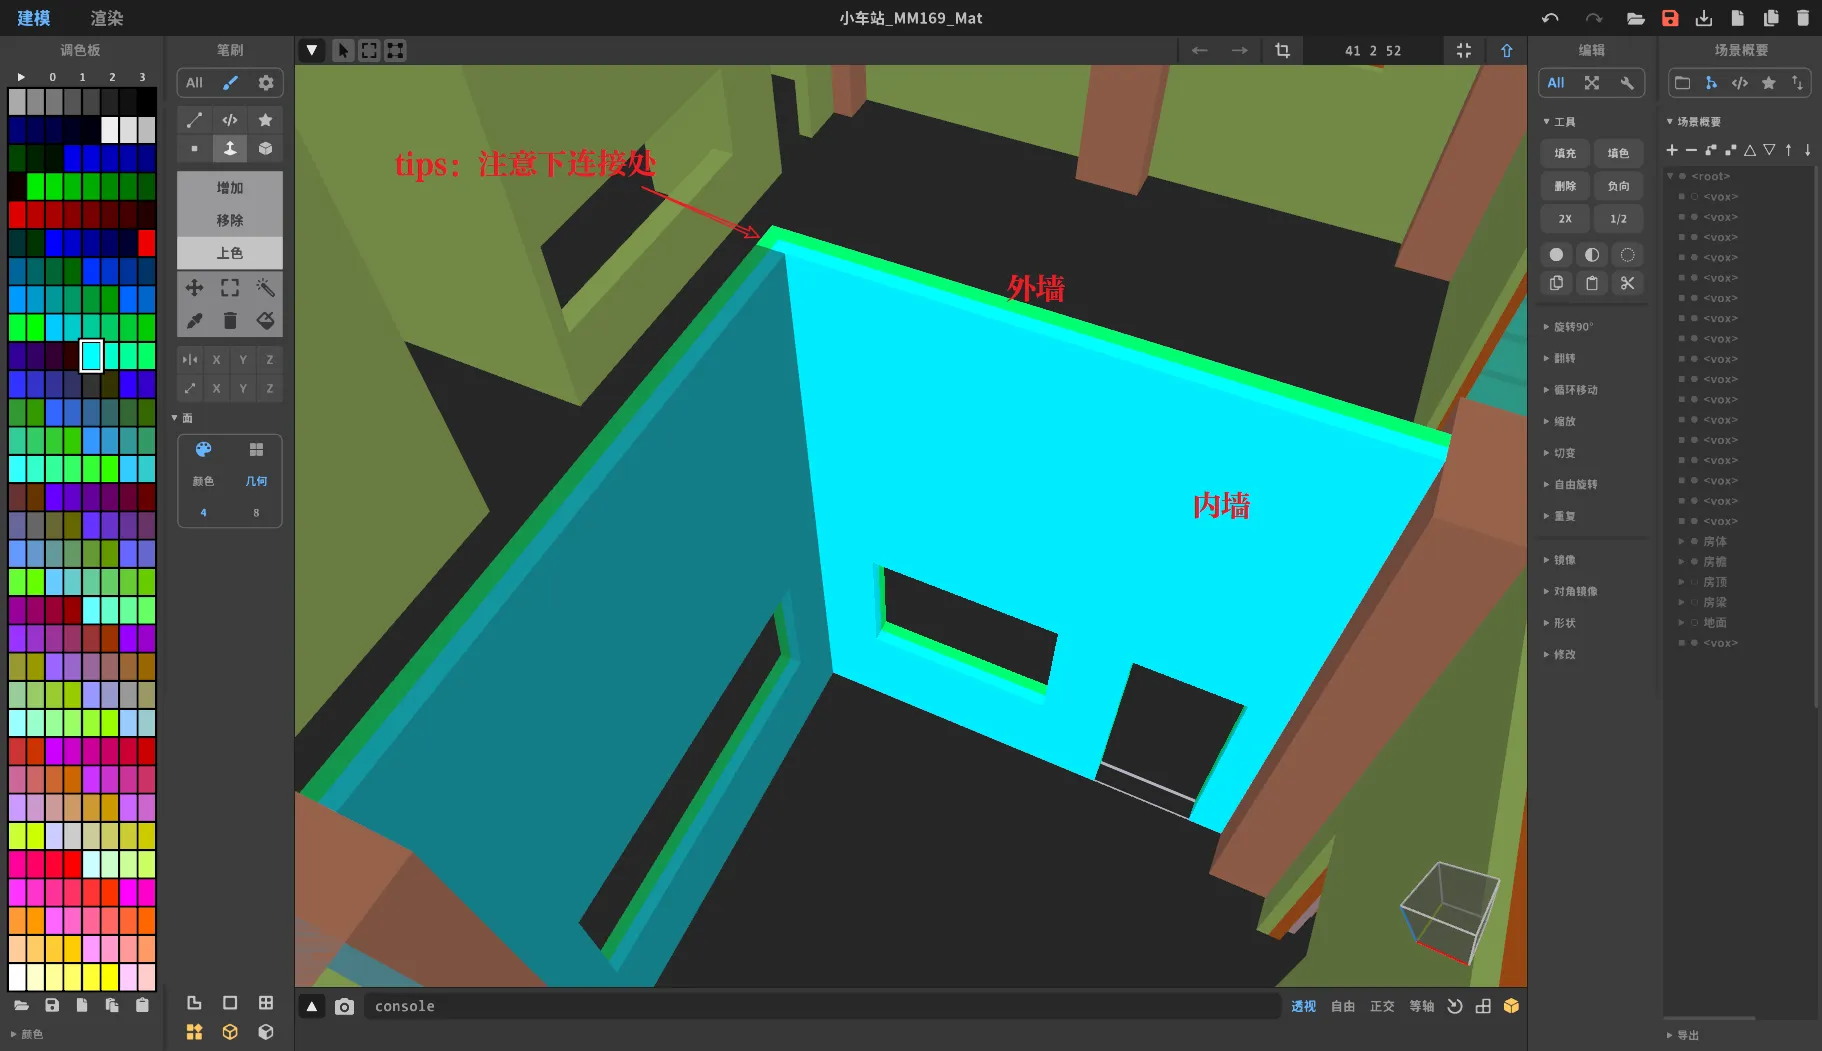Add a new object with the plus icon
Viewport: 1822px width, 1051px height.
(x=1672, y=150)
